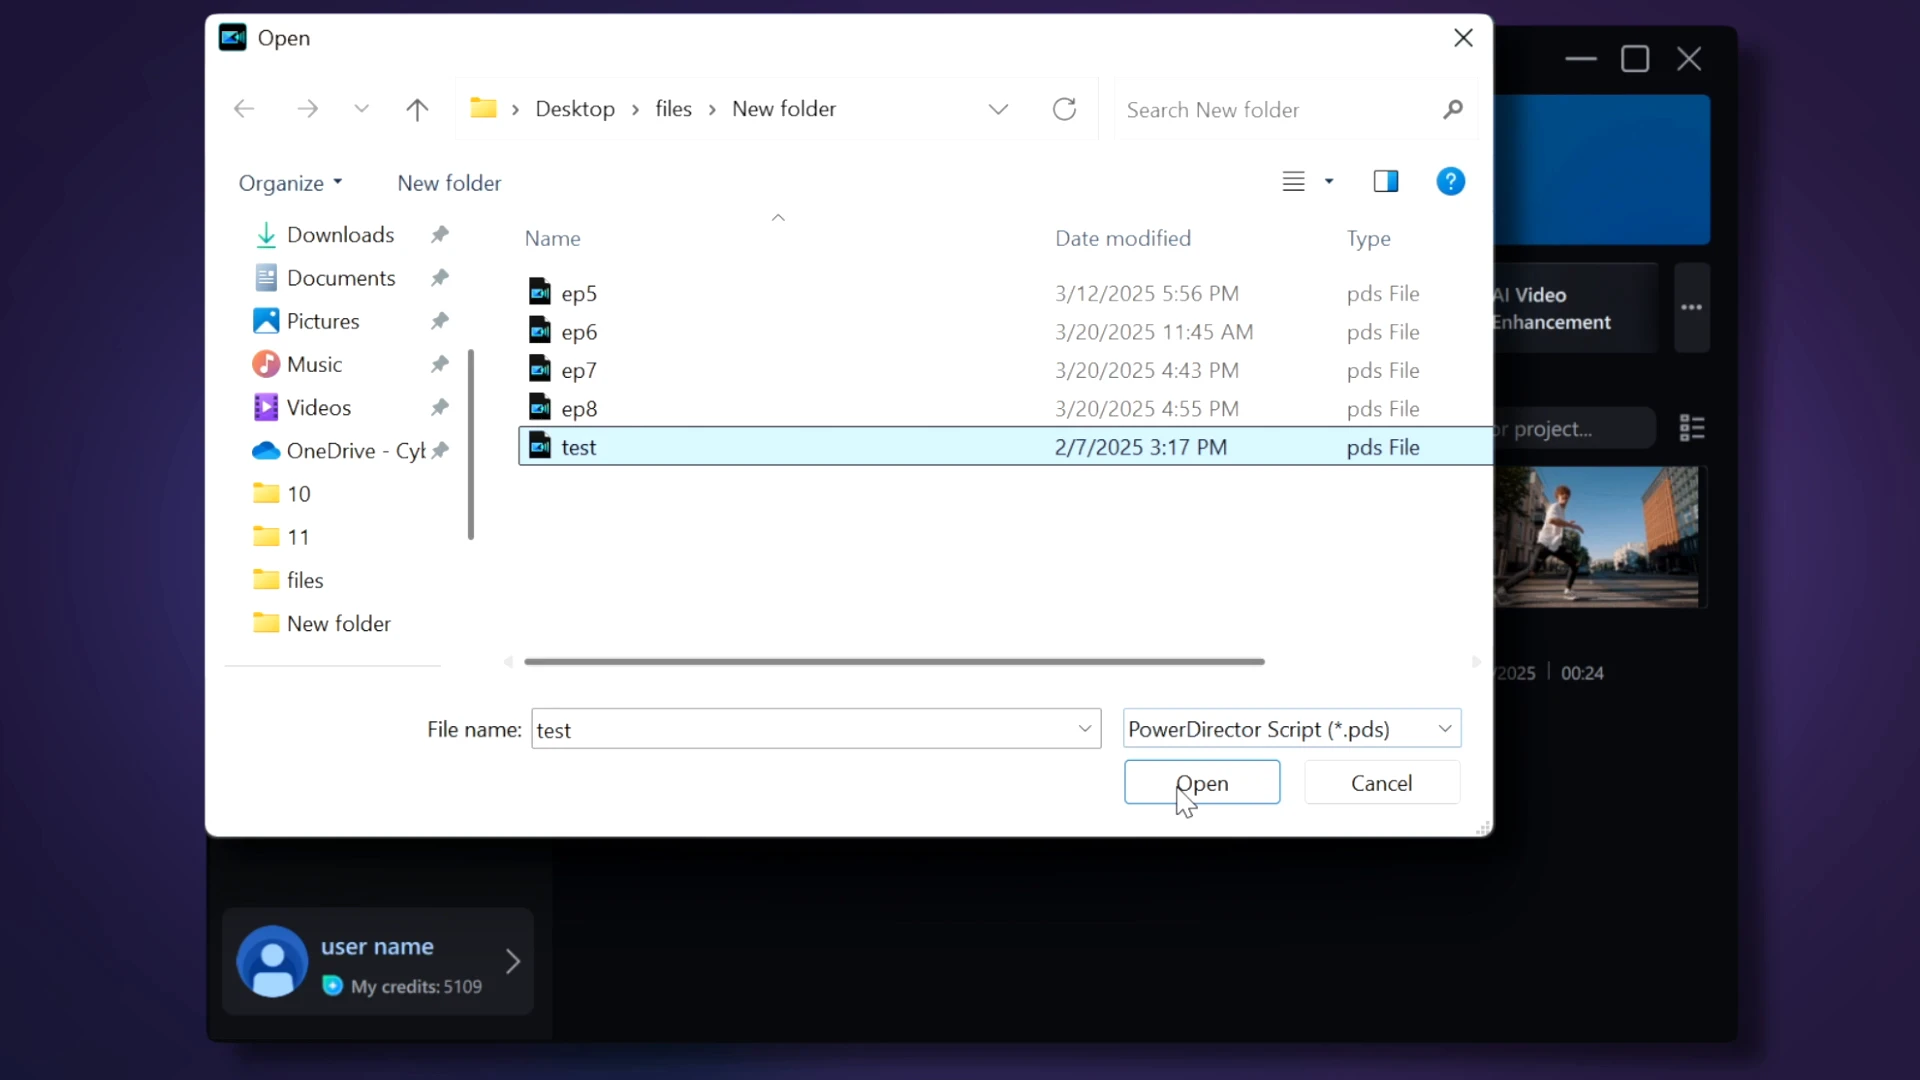Open Downloads in the navigation pane
This screenshot has height=1080, width=1920.
340,235
